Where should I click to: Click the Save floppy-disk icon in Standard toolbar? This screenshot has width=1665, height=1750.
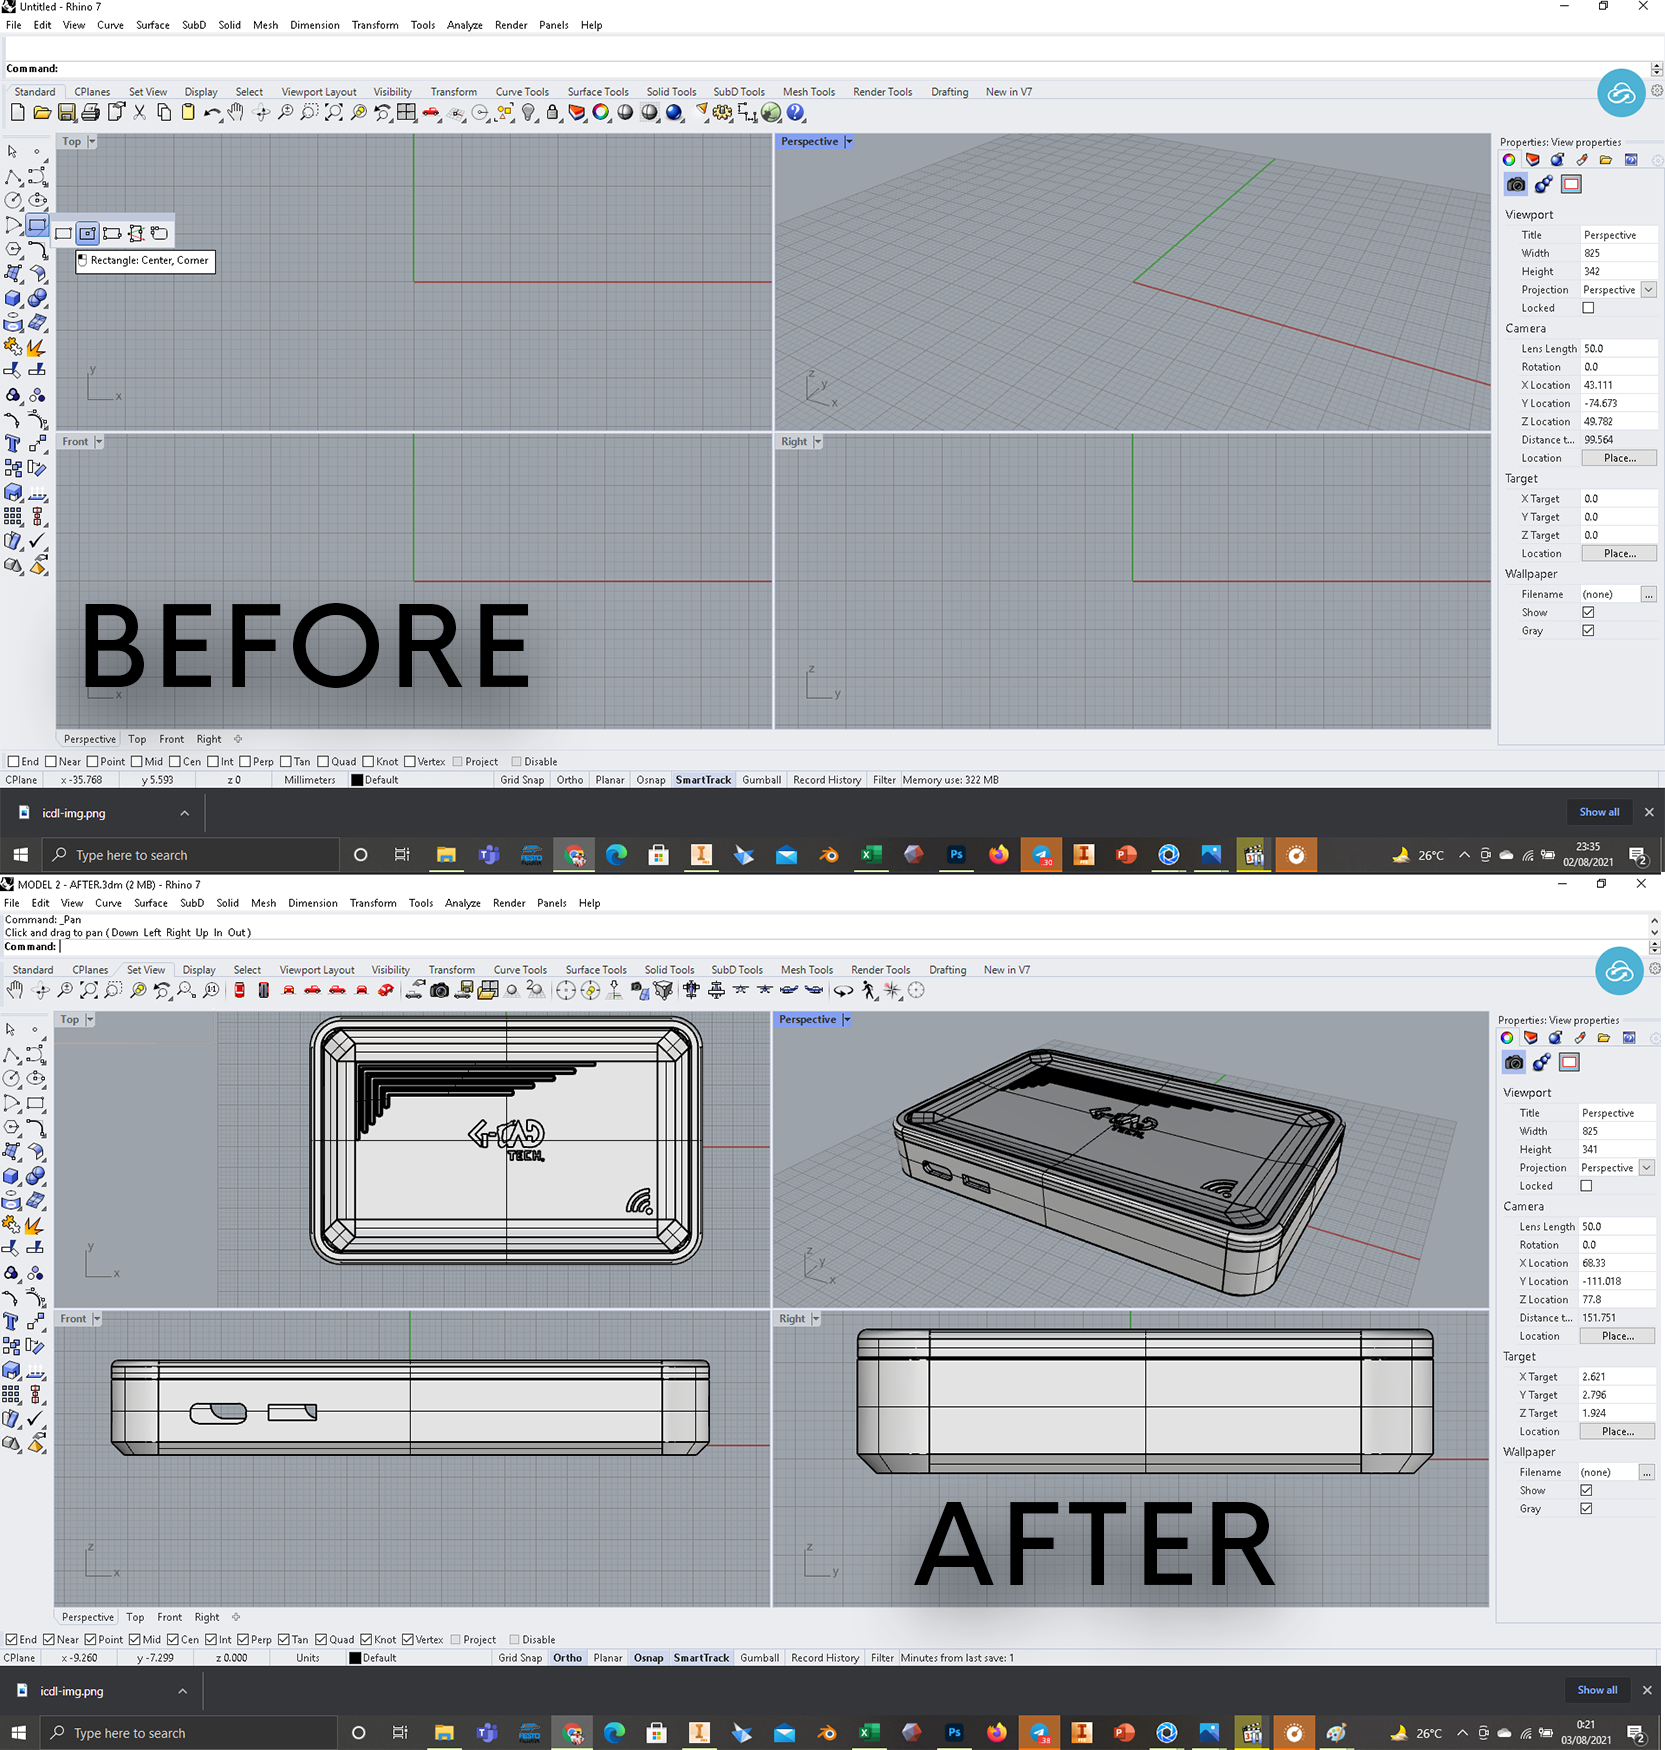(66, 113)
